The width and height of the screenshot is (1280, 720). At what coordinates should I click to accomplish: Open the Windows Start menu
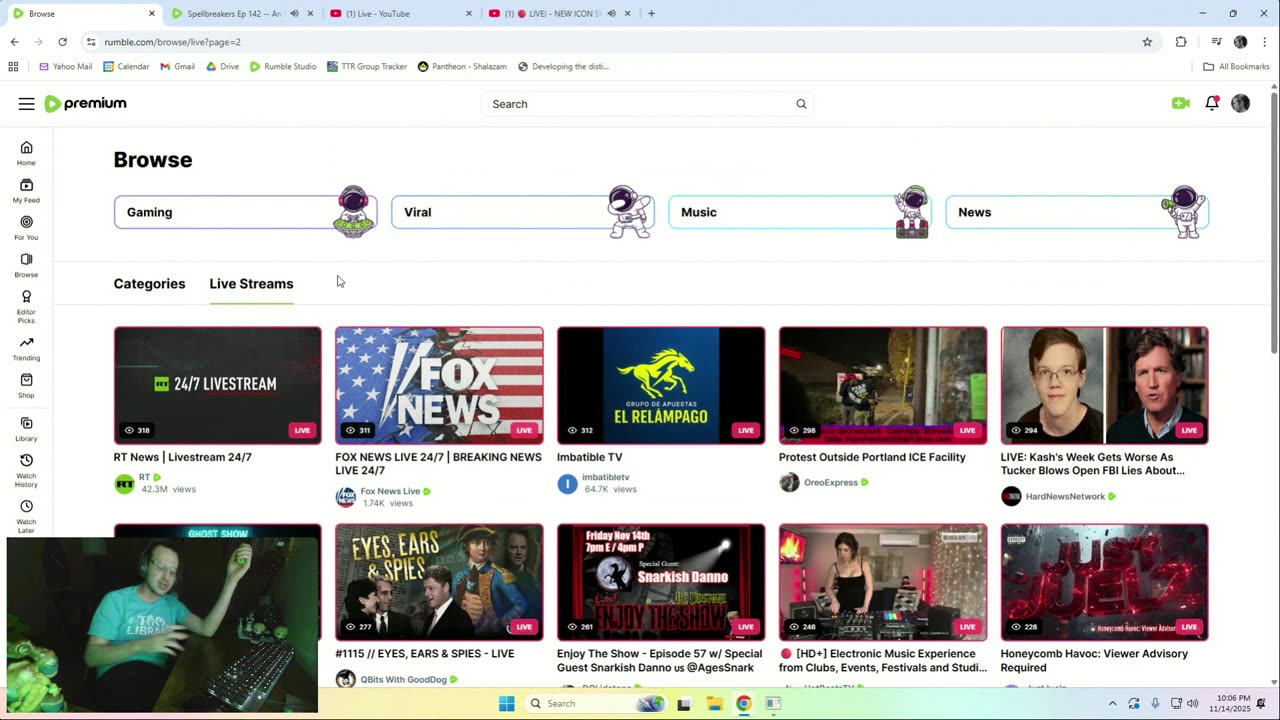(507, 704)
